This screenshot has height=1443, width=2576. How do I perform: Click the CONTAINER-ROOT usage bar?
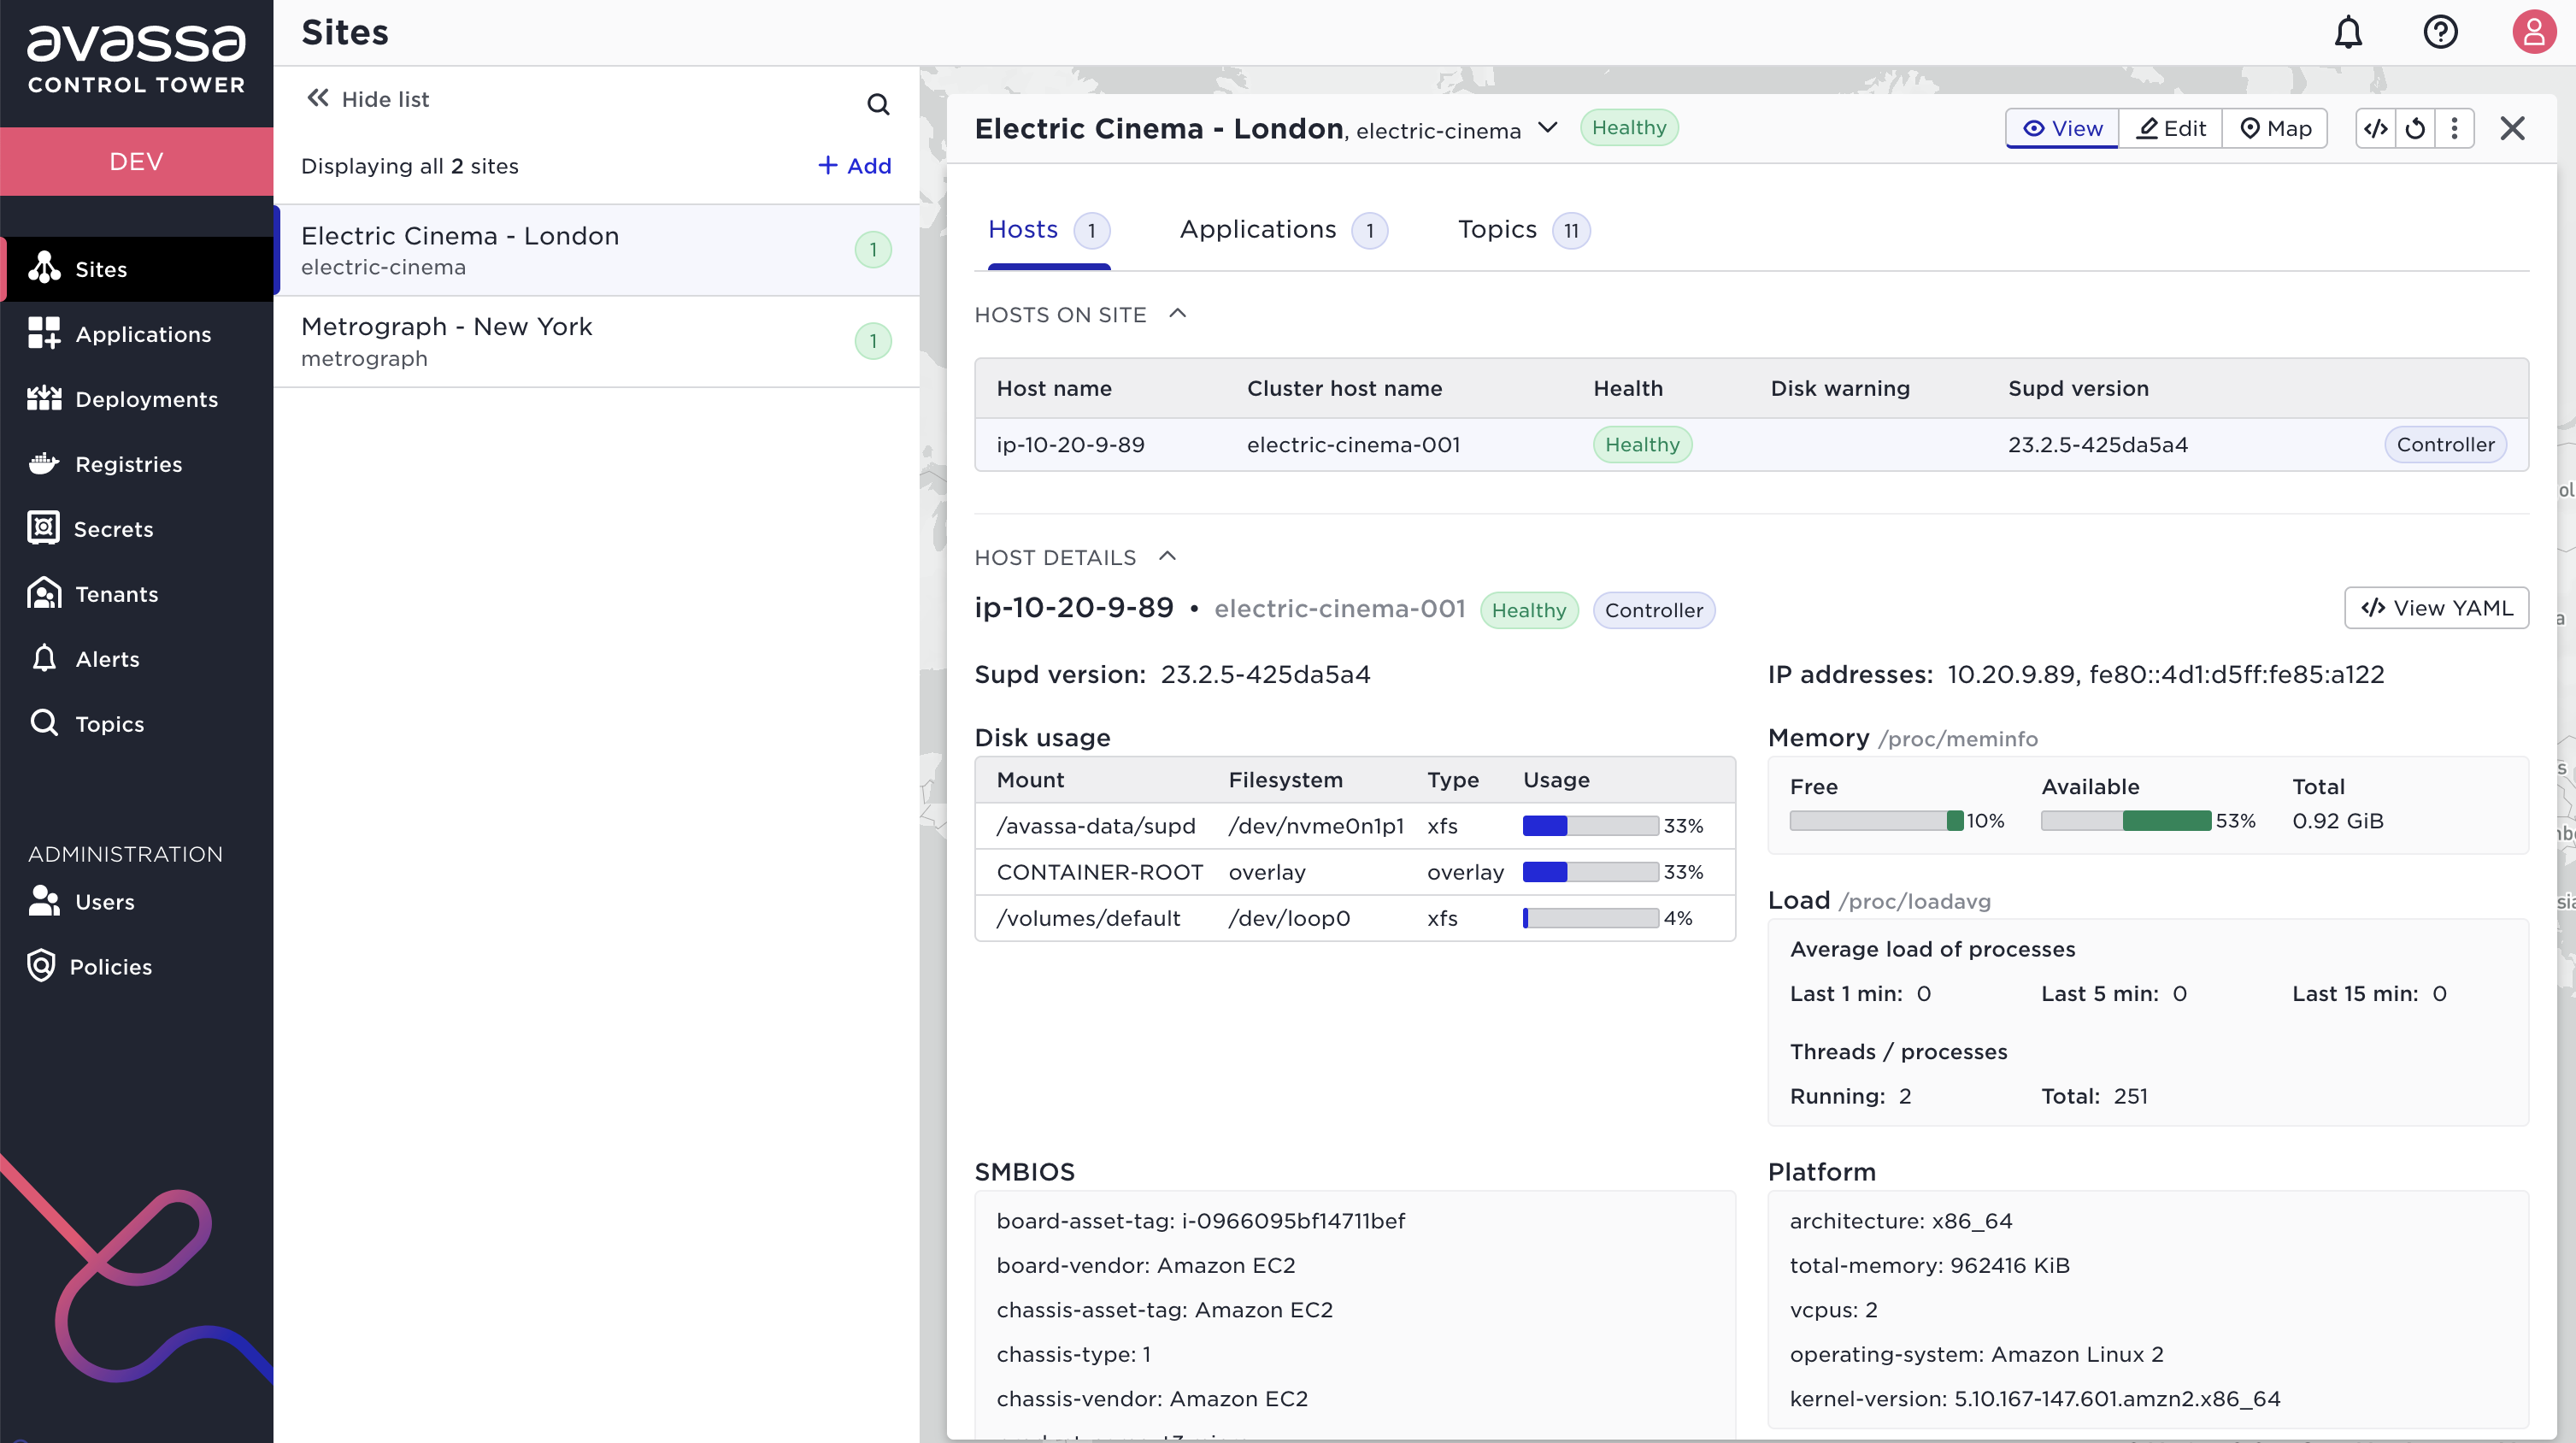point(1590,871)
